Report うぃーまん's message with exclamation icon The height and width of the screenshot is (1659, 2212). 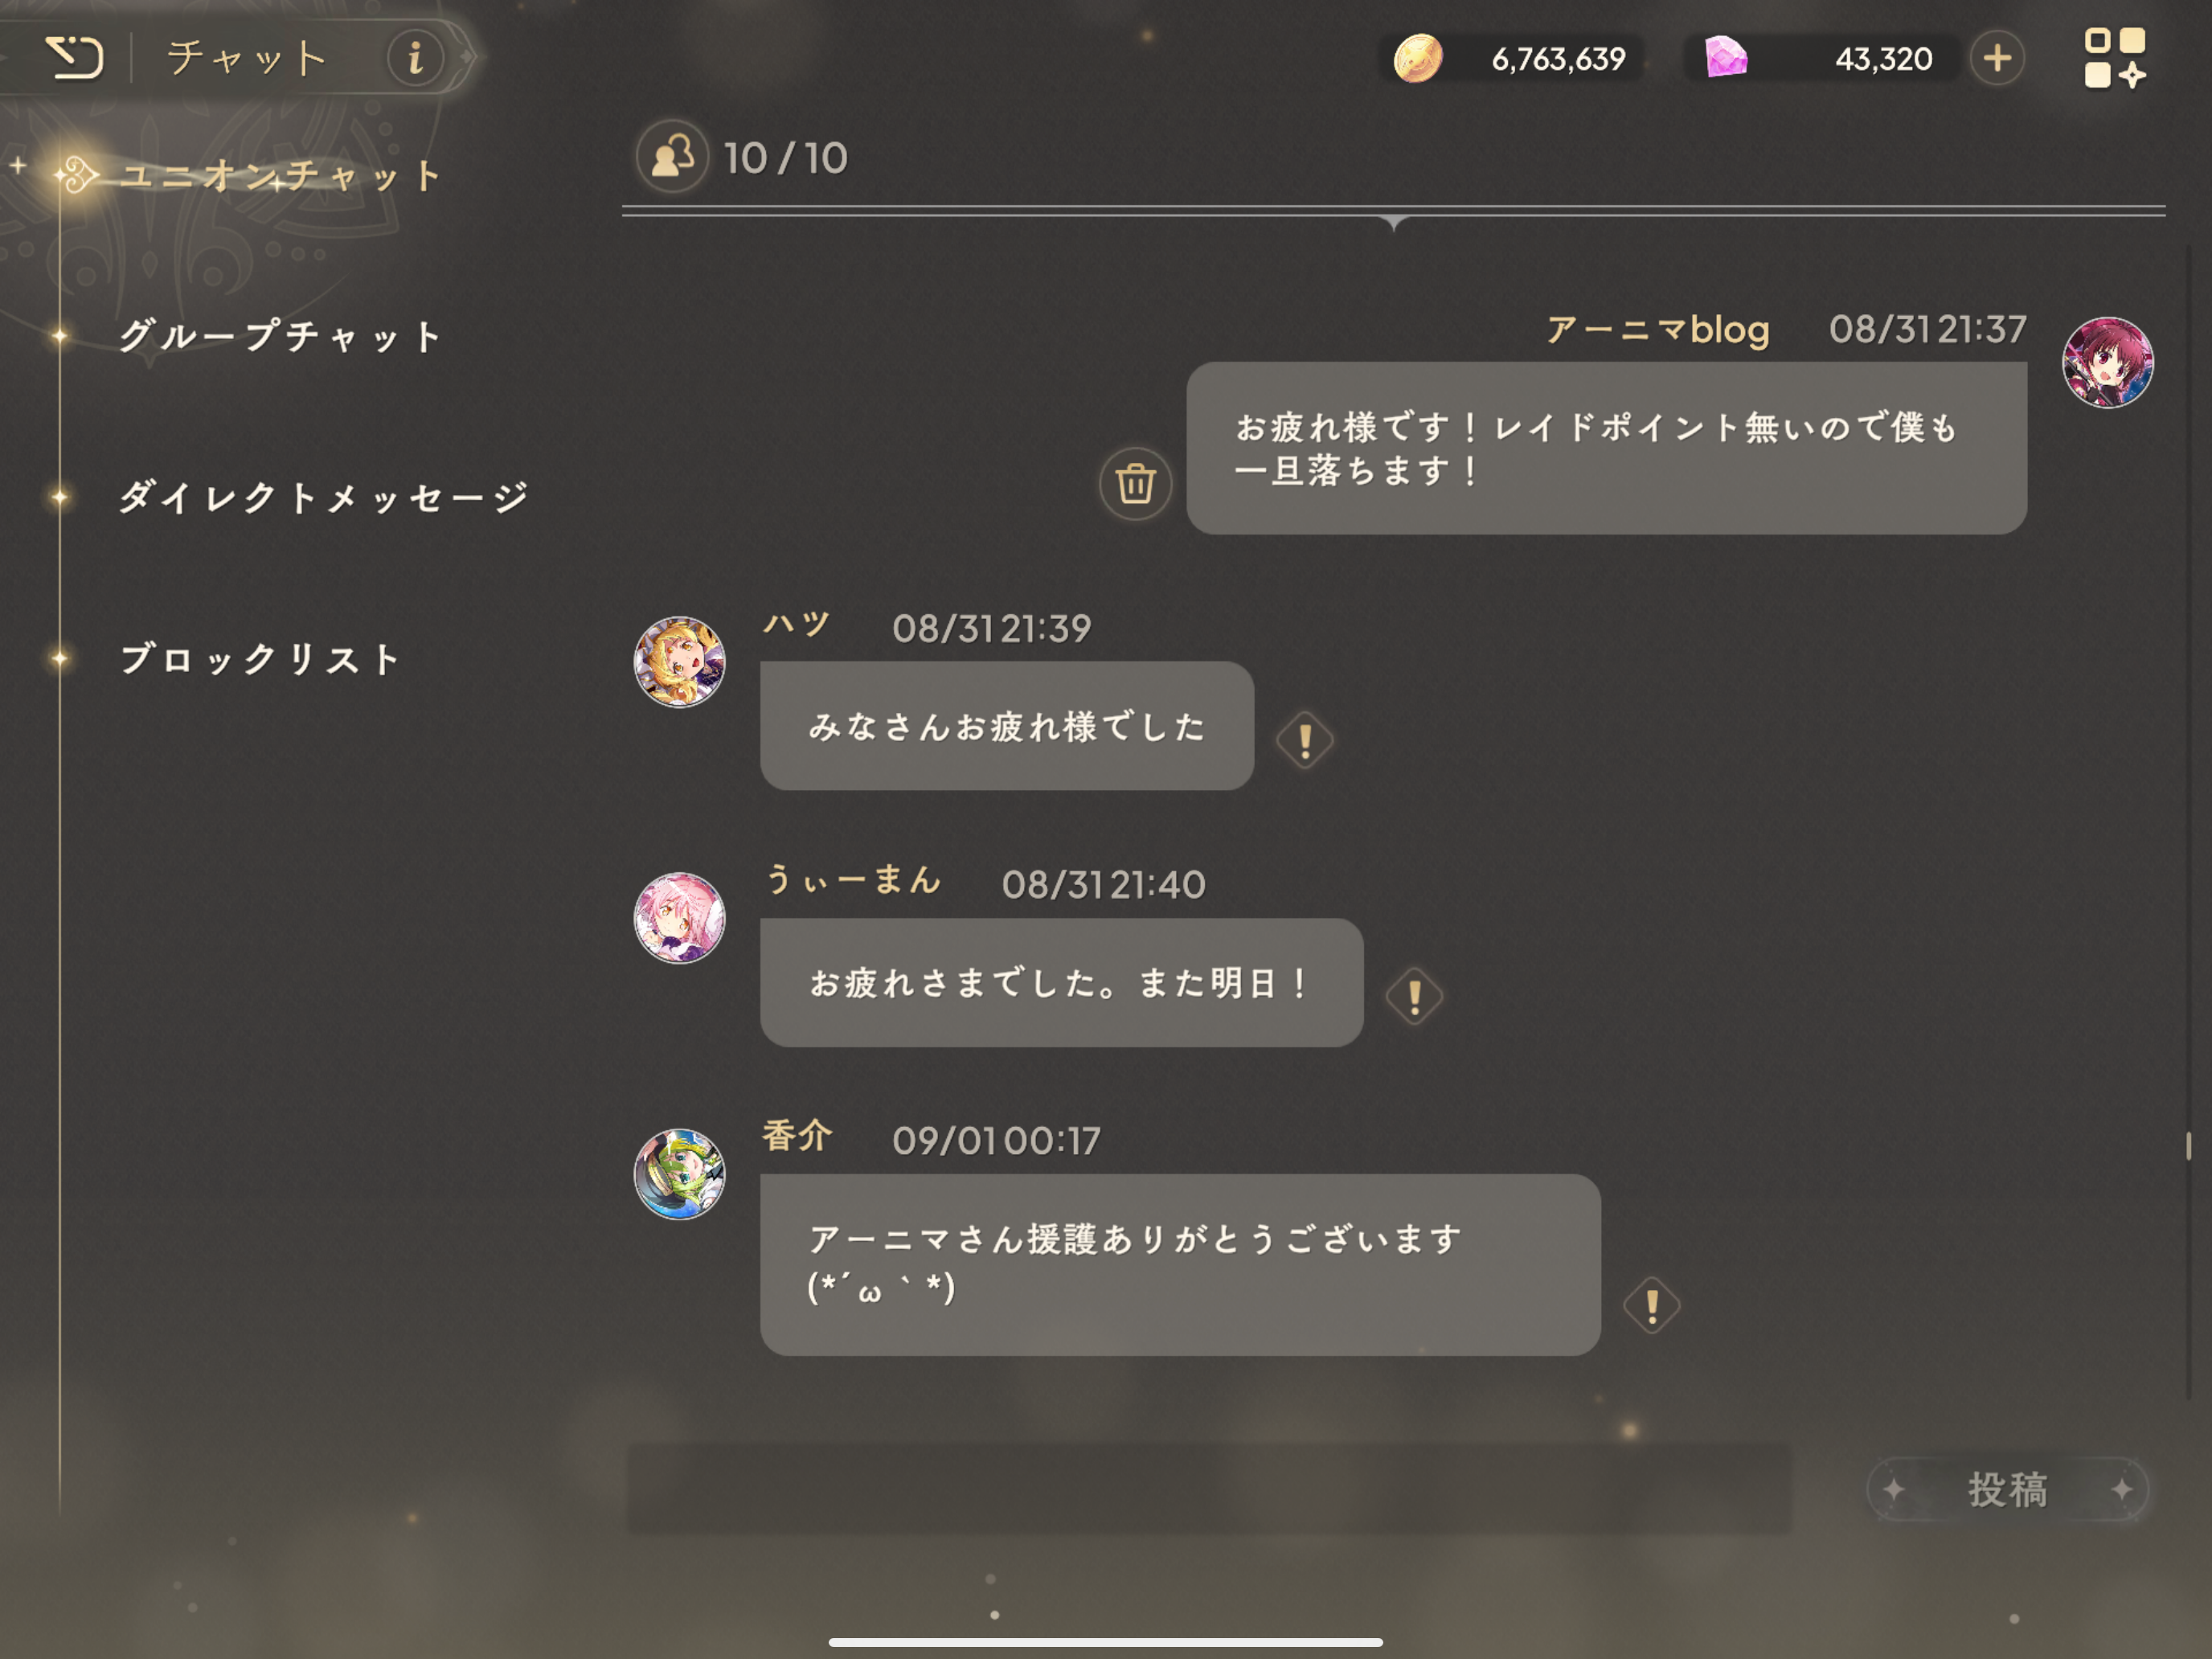click(1414, 996)
